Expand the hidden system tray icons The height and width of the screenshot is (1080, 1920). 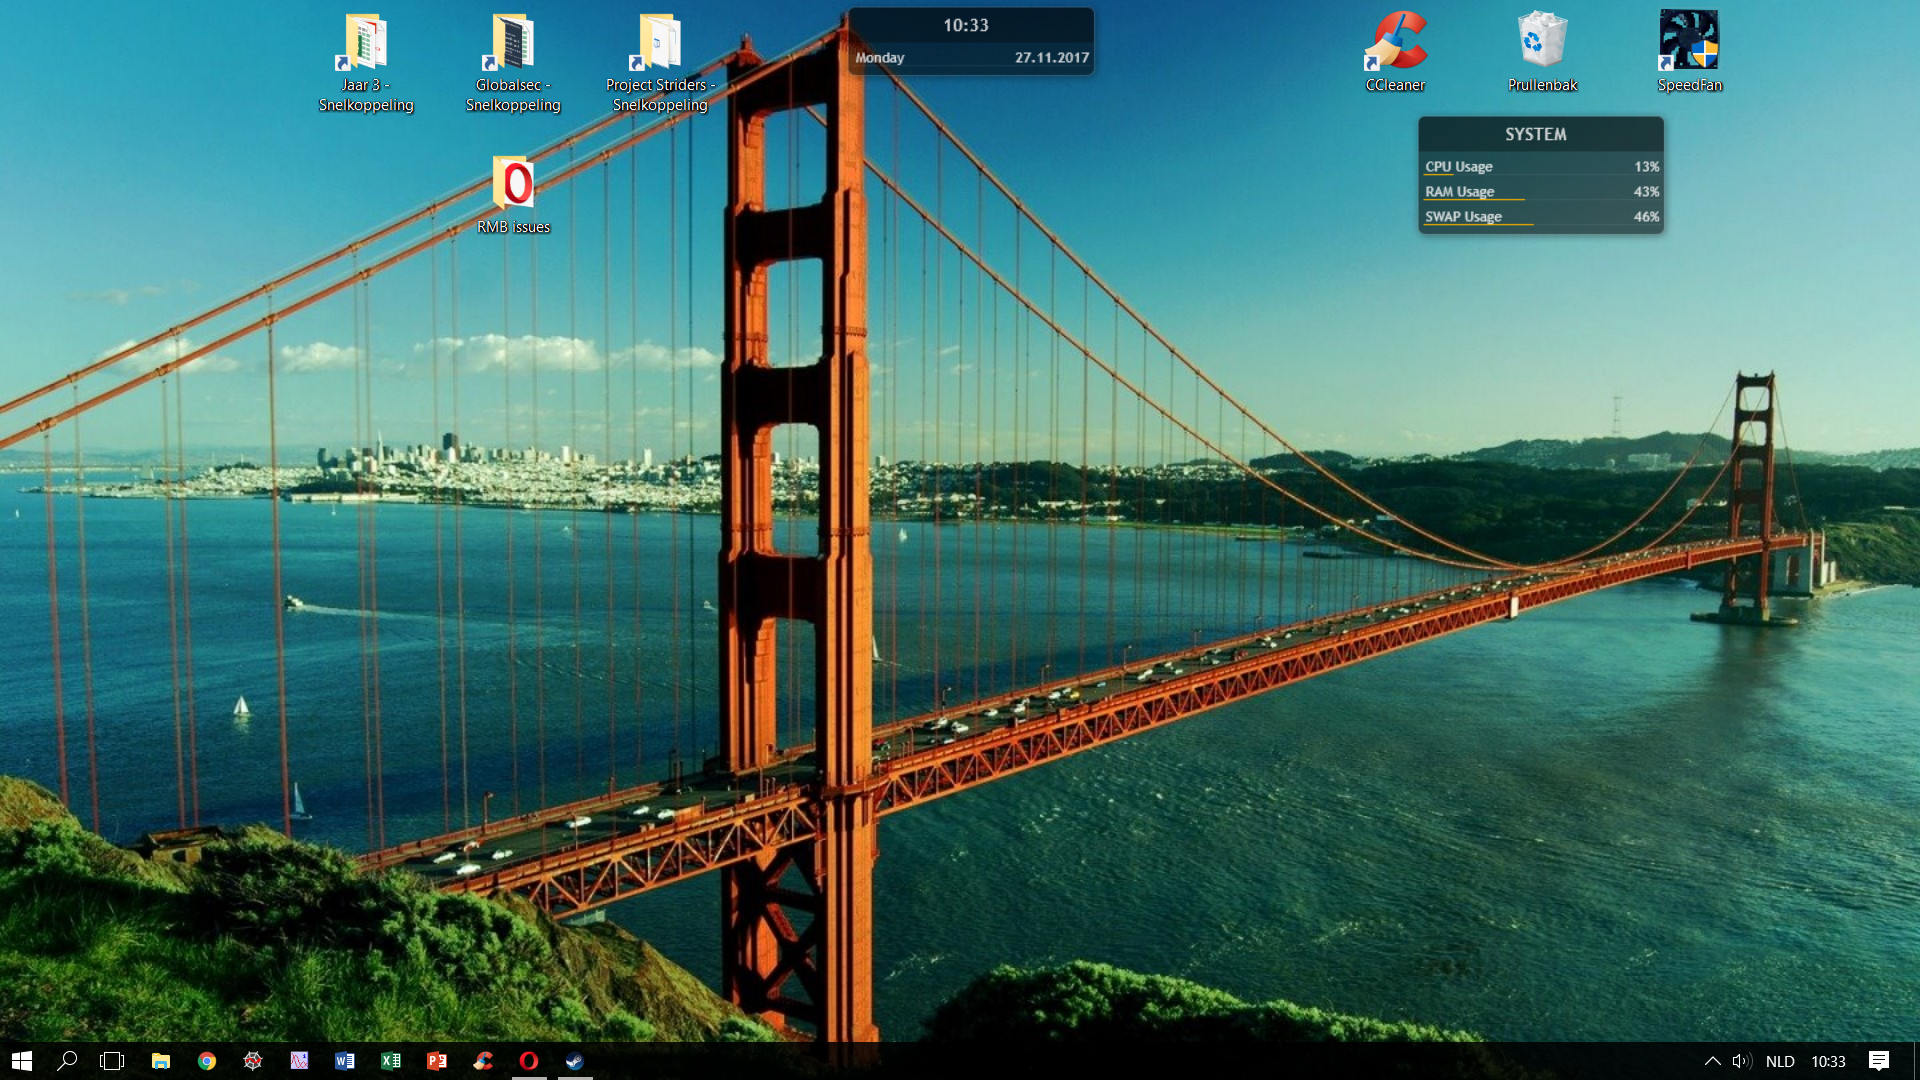(x=1712, y=1061)
